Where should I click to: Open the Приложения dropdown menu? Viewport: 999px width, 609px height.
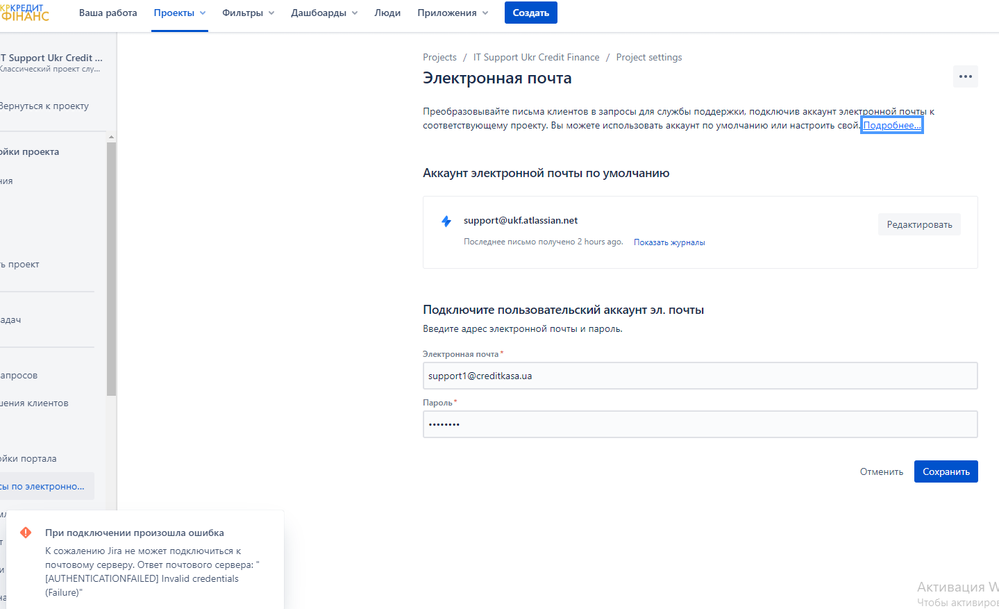[x=452, y=13]
